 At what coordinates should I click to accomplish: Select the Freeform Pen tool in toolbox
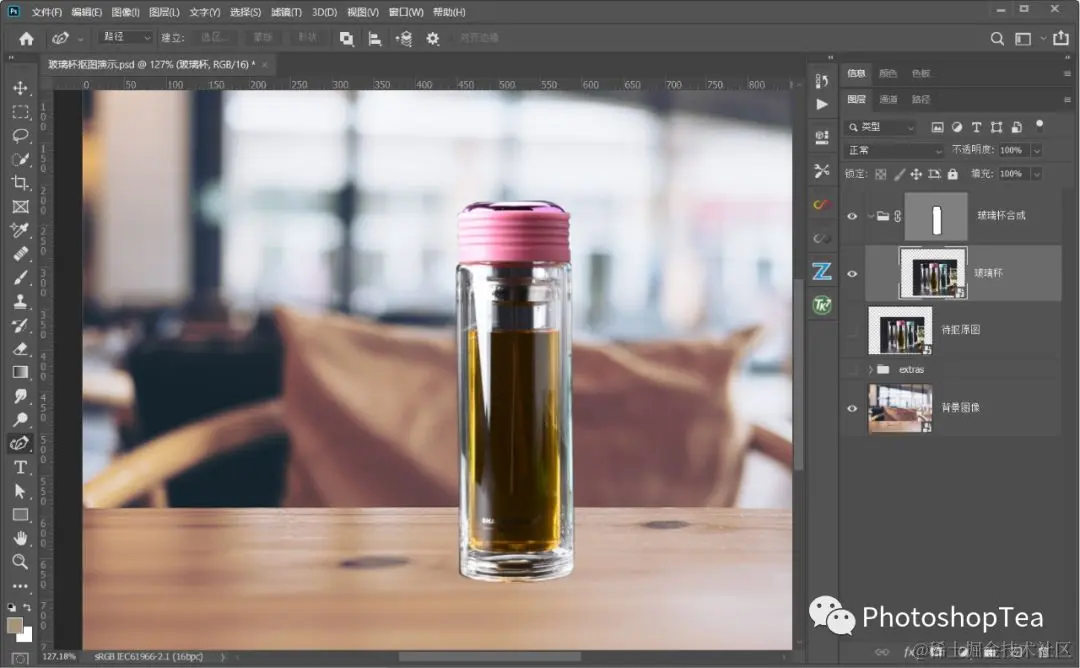point(20,443)
